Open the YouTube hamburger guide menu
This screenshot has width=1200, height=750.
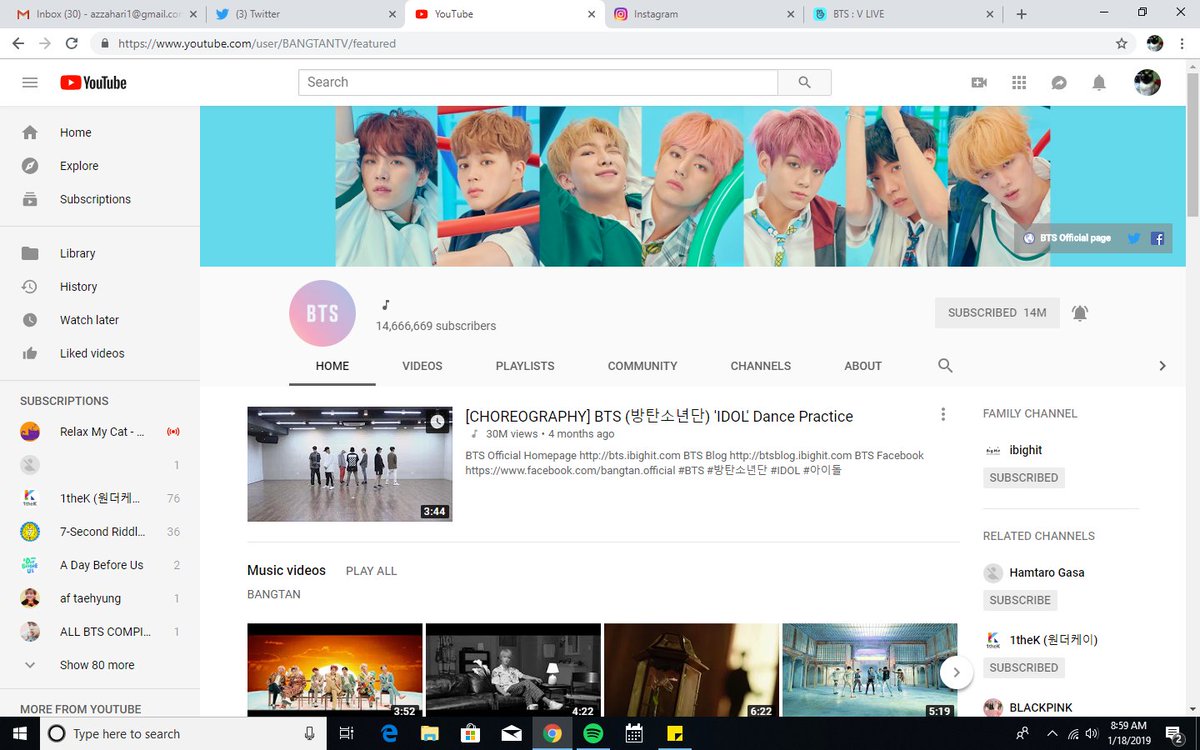tap(30, 83)
